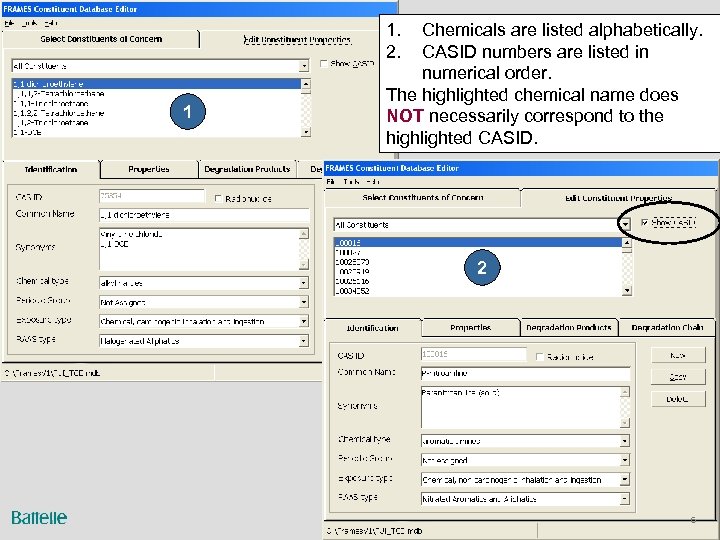
Task: Open Tools menu in the front window
Action: coord(351,182)
